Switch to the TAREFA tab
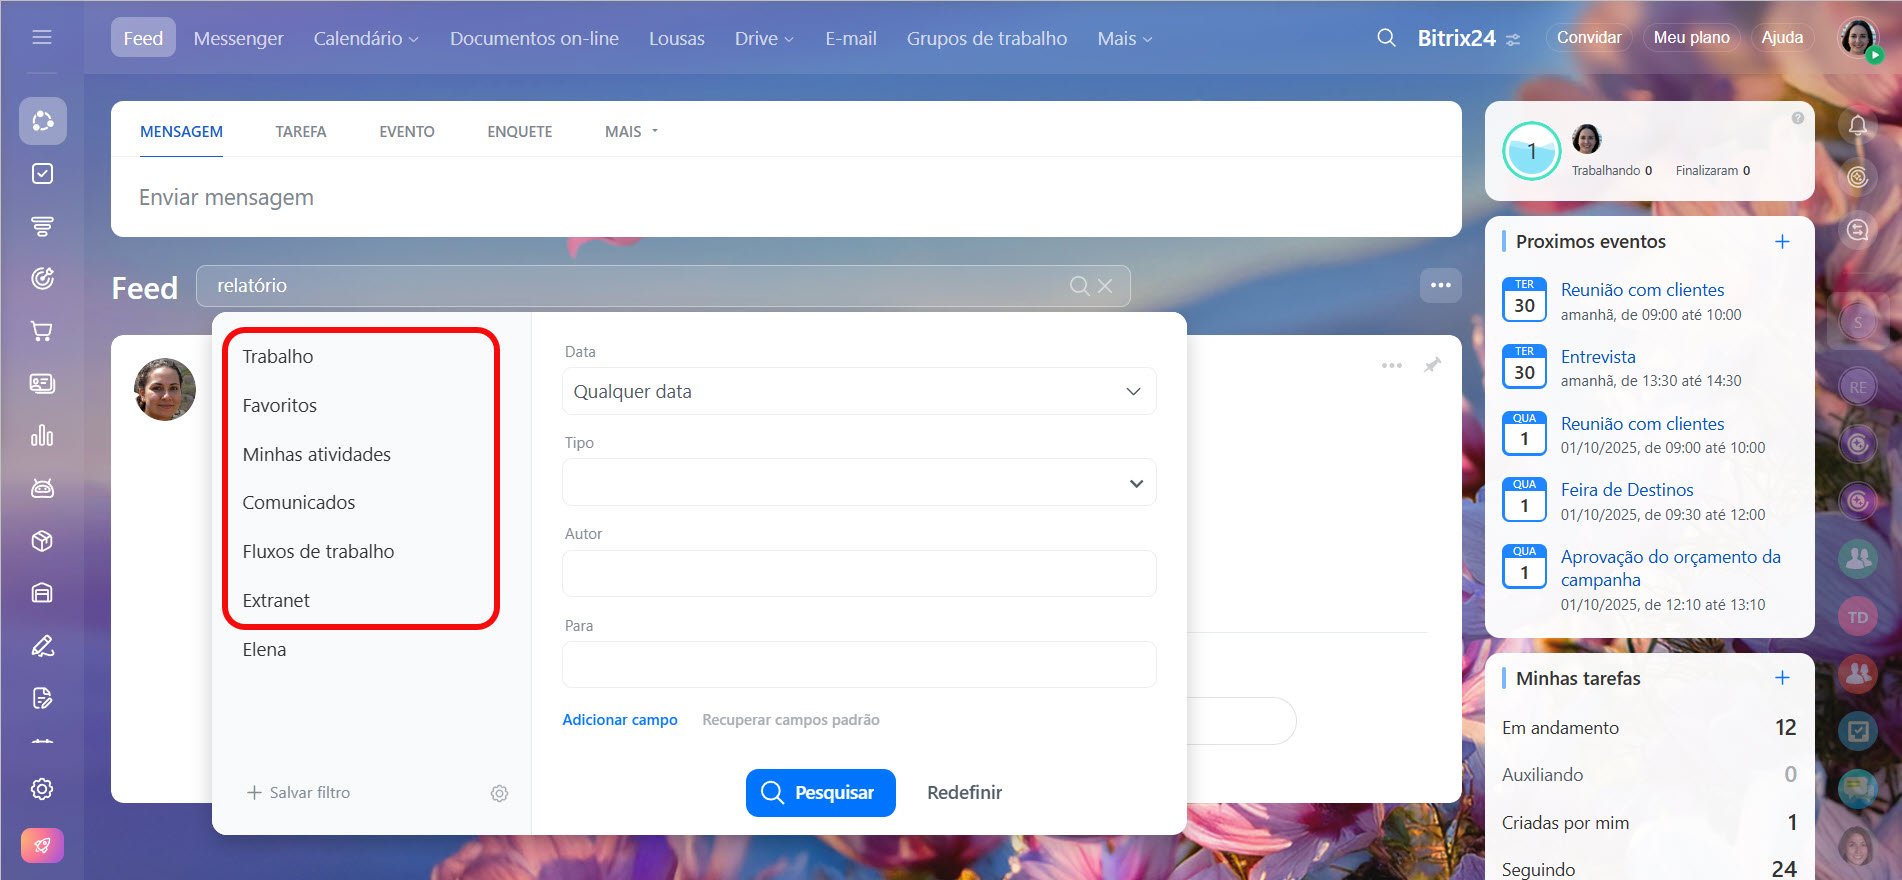 300,132
